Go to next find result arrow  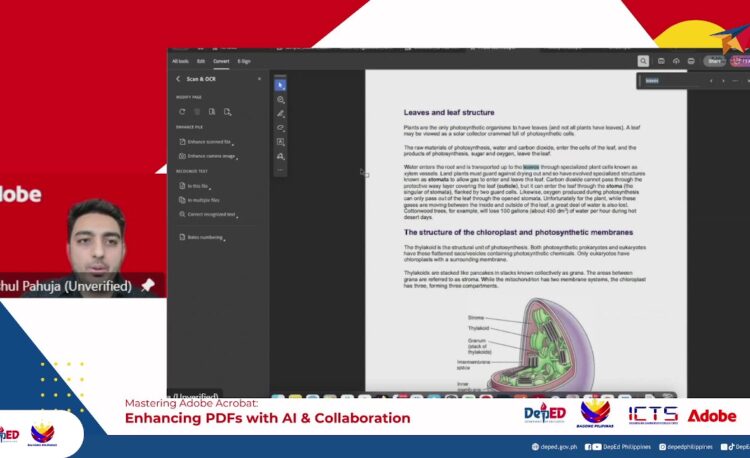723,81
